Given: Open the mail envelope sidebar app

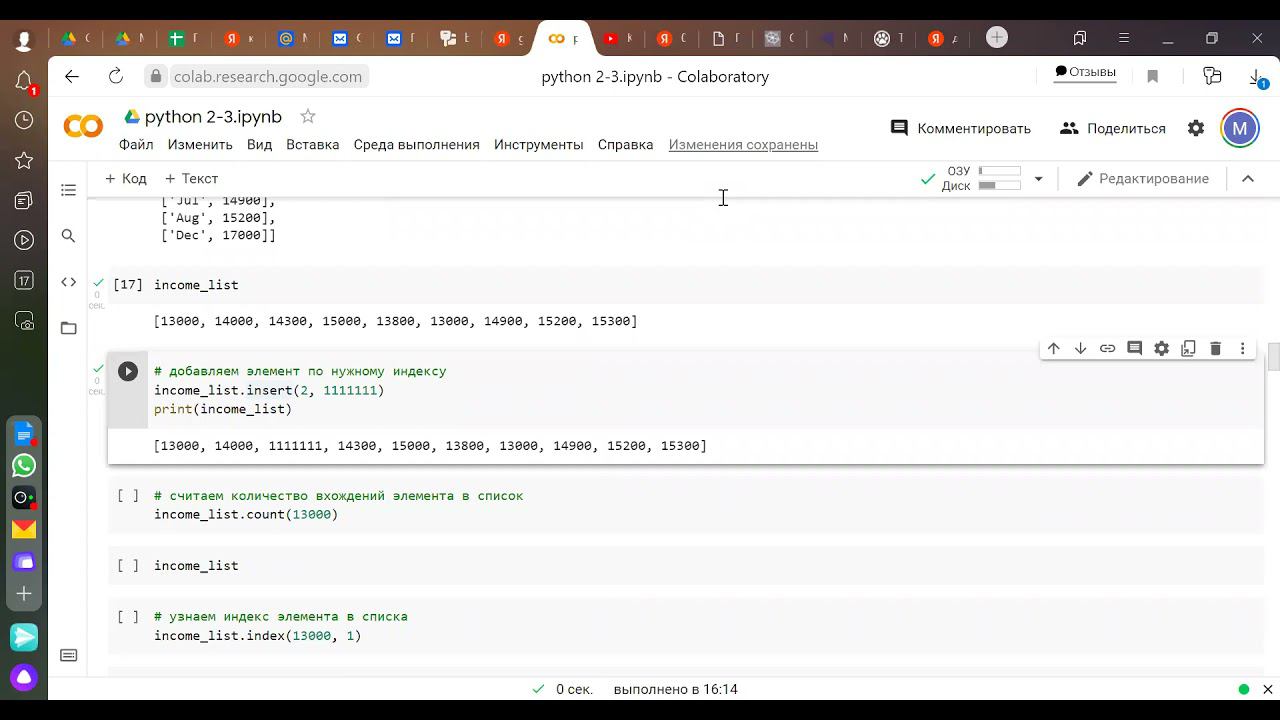Looking at the screenshot, I should point(24,529).
